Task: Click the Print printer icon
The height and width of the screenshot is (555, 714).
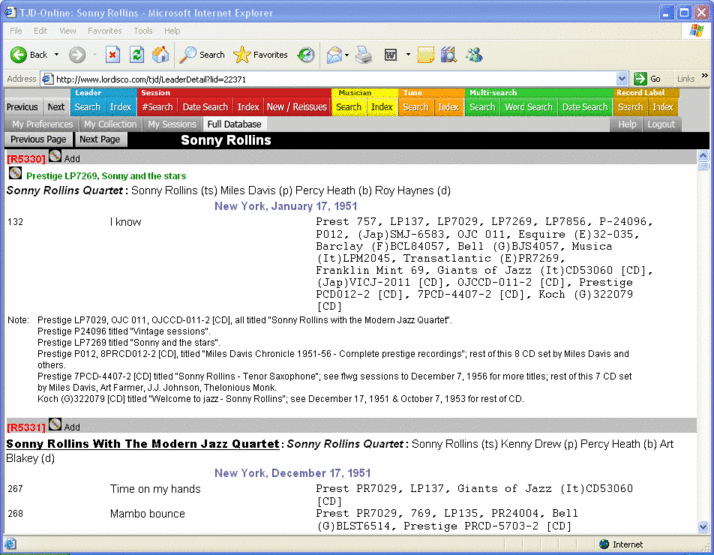Action: point(364,55)
